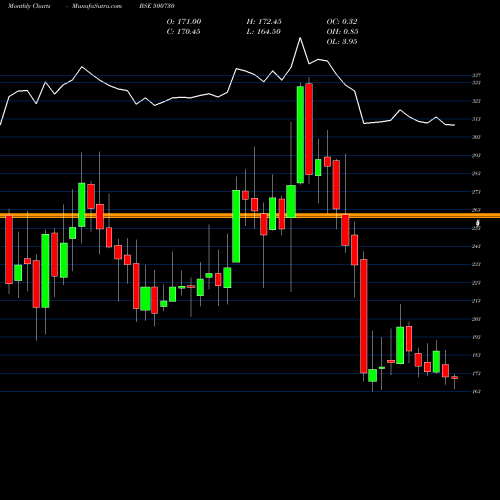Select the high value "H: 172.45"
Screen dimensions: 500x500
[264, 21]
